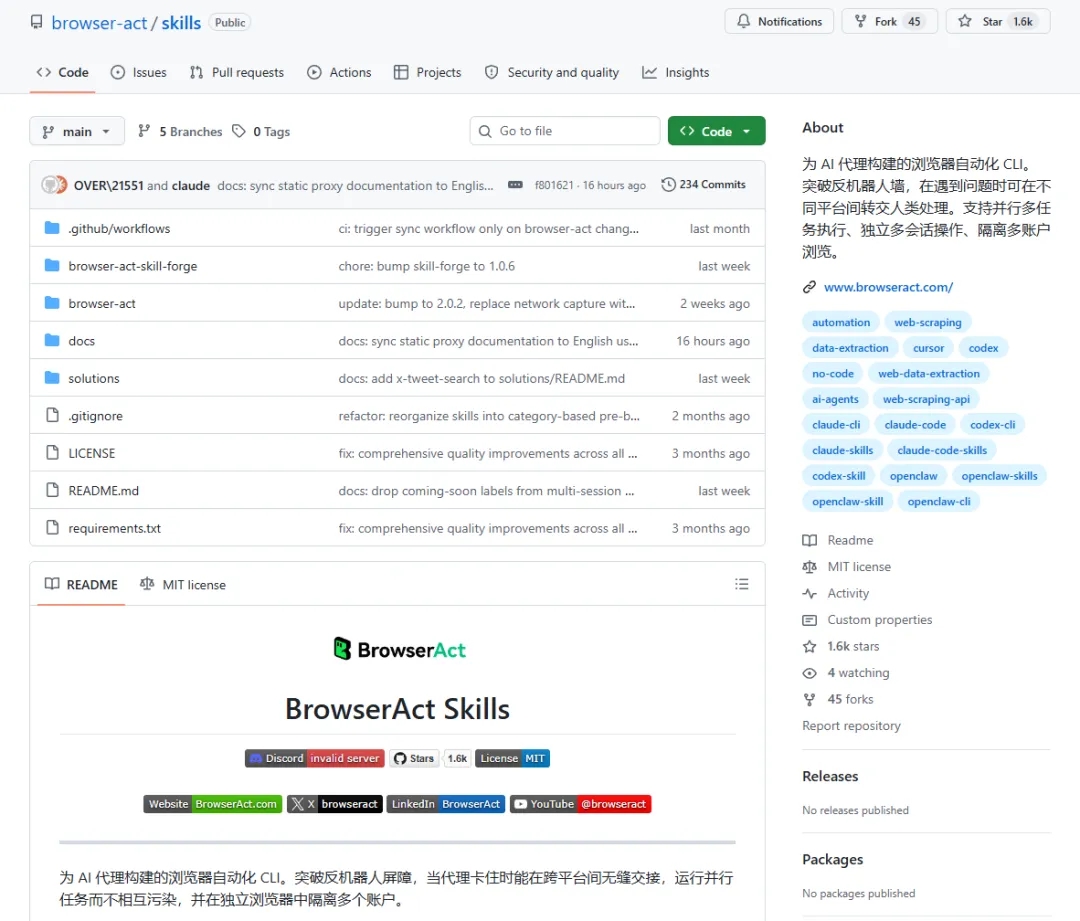Image resolution: width=1080 pixels, height=921 pixels.
Task: View the 234 Commits history
Action: coord(703,185)
